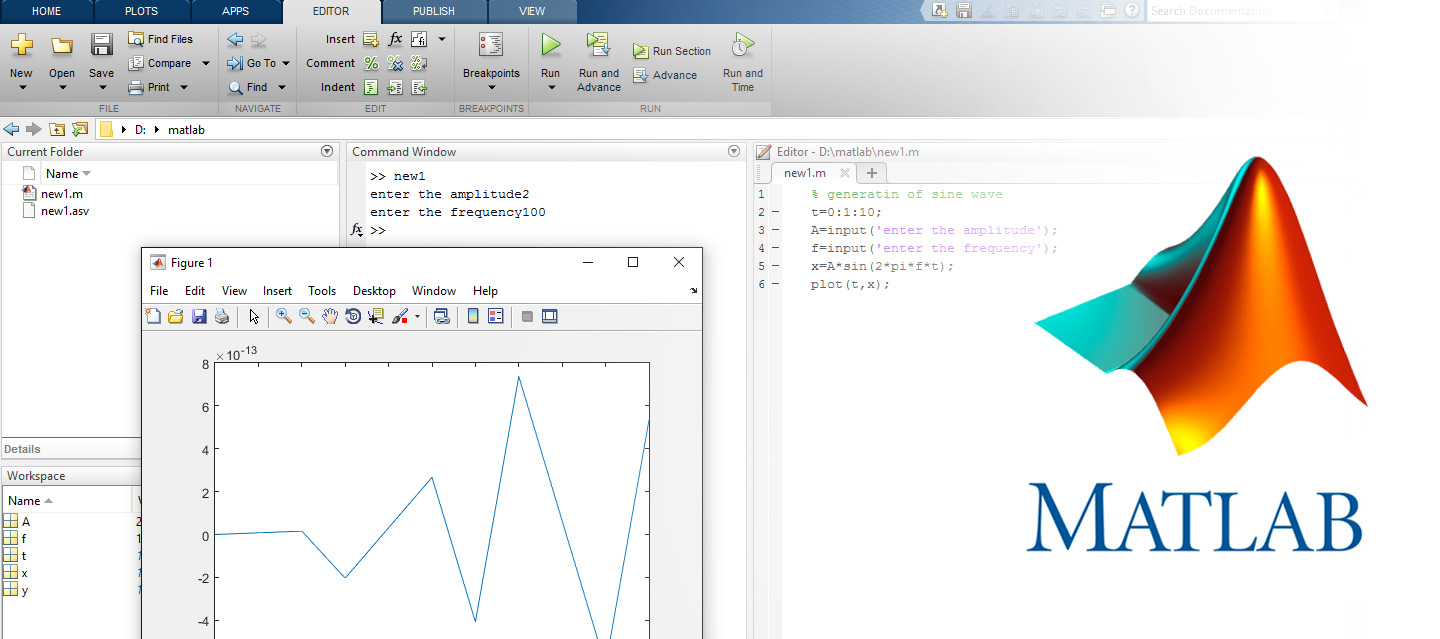This screenshot has height=639, width=1440.
Task: Click the New file plus icon
Action: [x=21, y=45]
